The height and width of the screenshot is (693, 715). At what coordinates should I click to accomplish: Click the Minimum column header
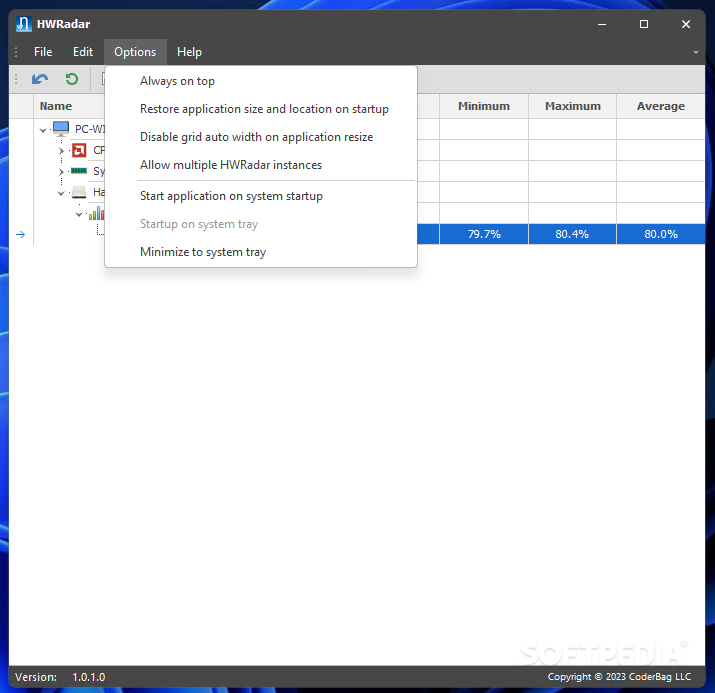click(484, 106)
